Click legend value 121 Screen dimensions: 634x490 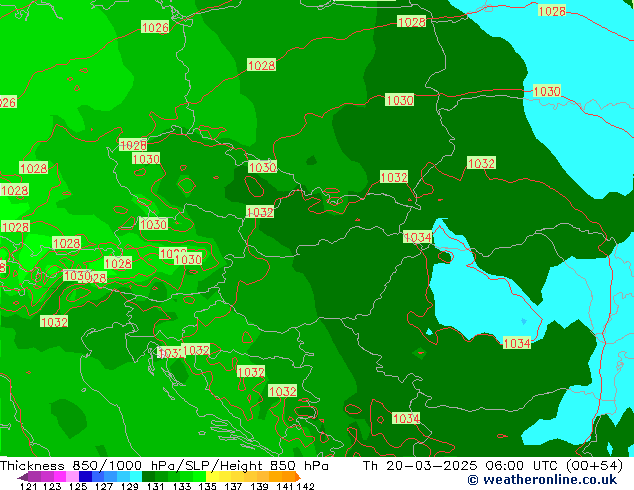pos(28,486)
